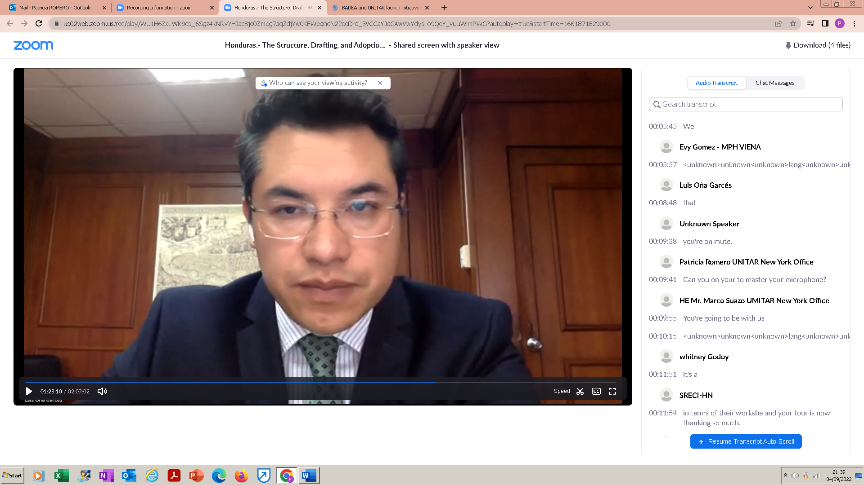Switch to the Chat Messages tab
Image resolution: width=864 pixels, height=485 pixels.
coord(774,83)
